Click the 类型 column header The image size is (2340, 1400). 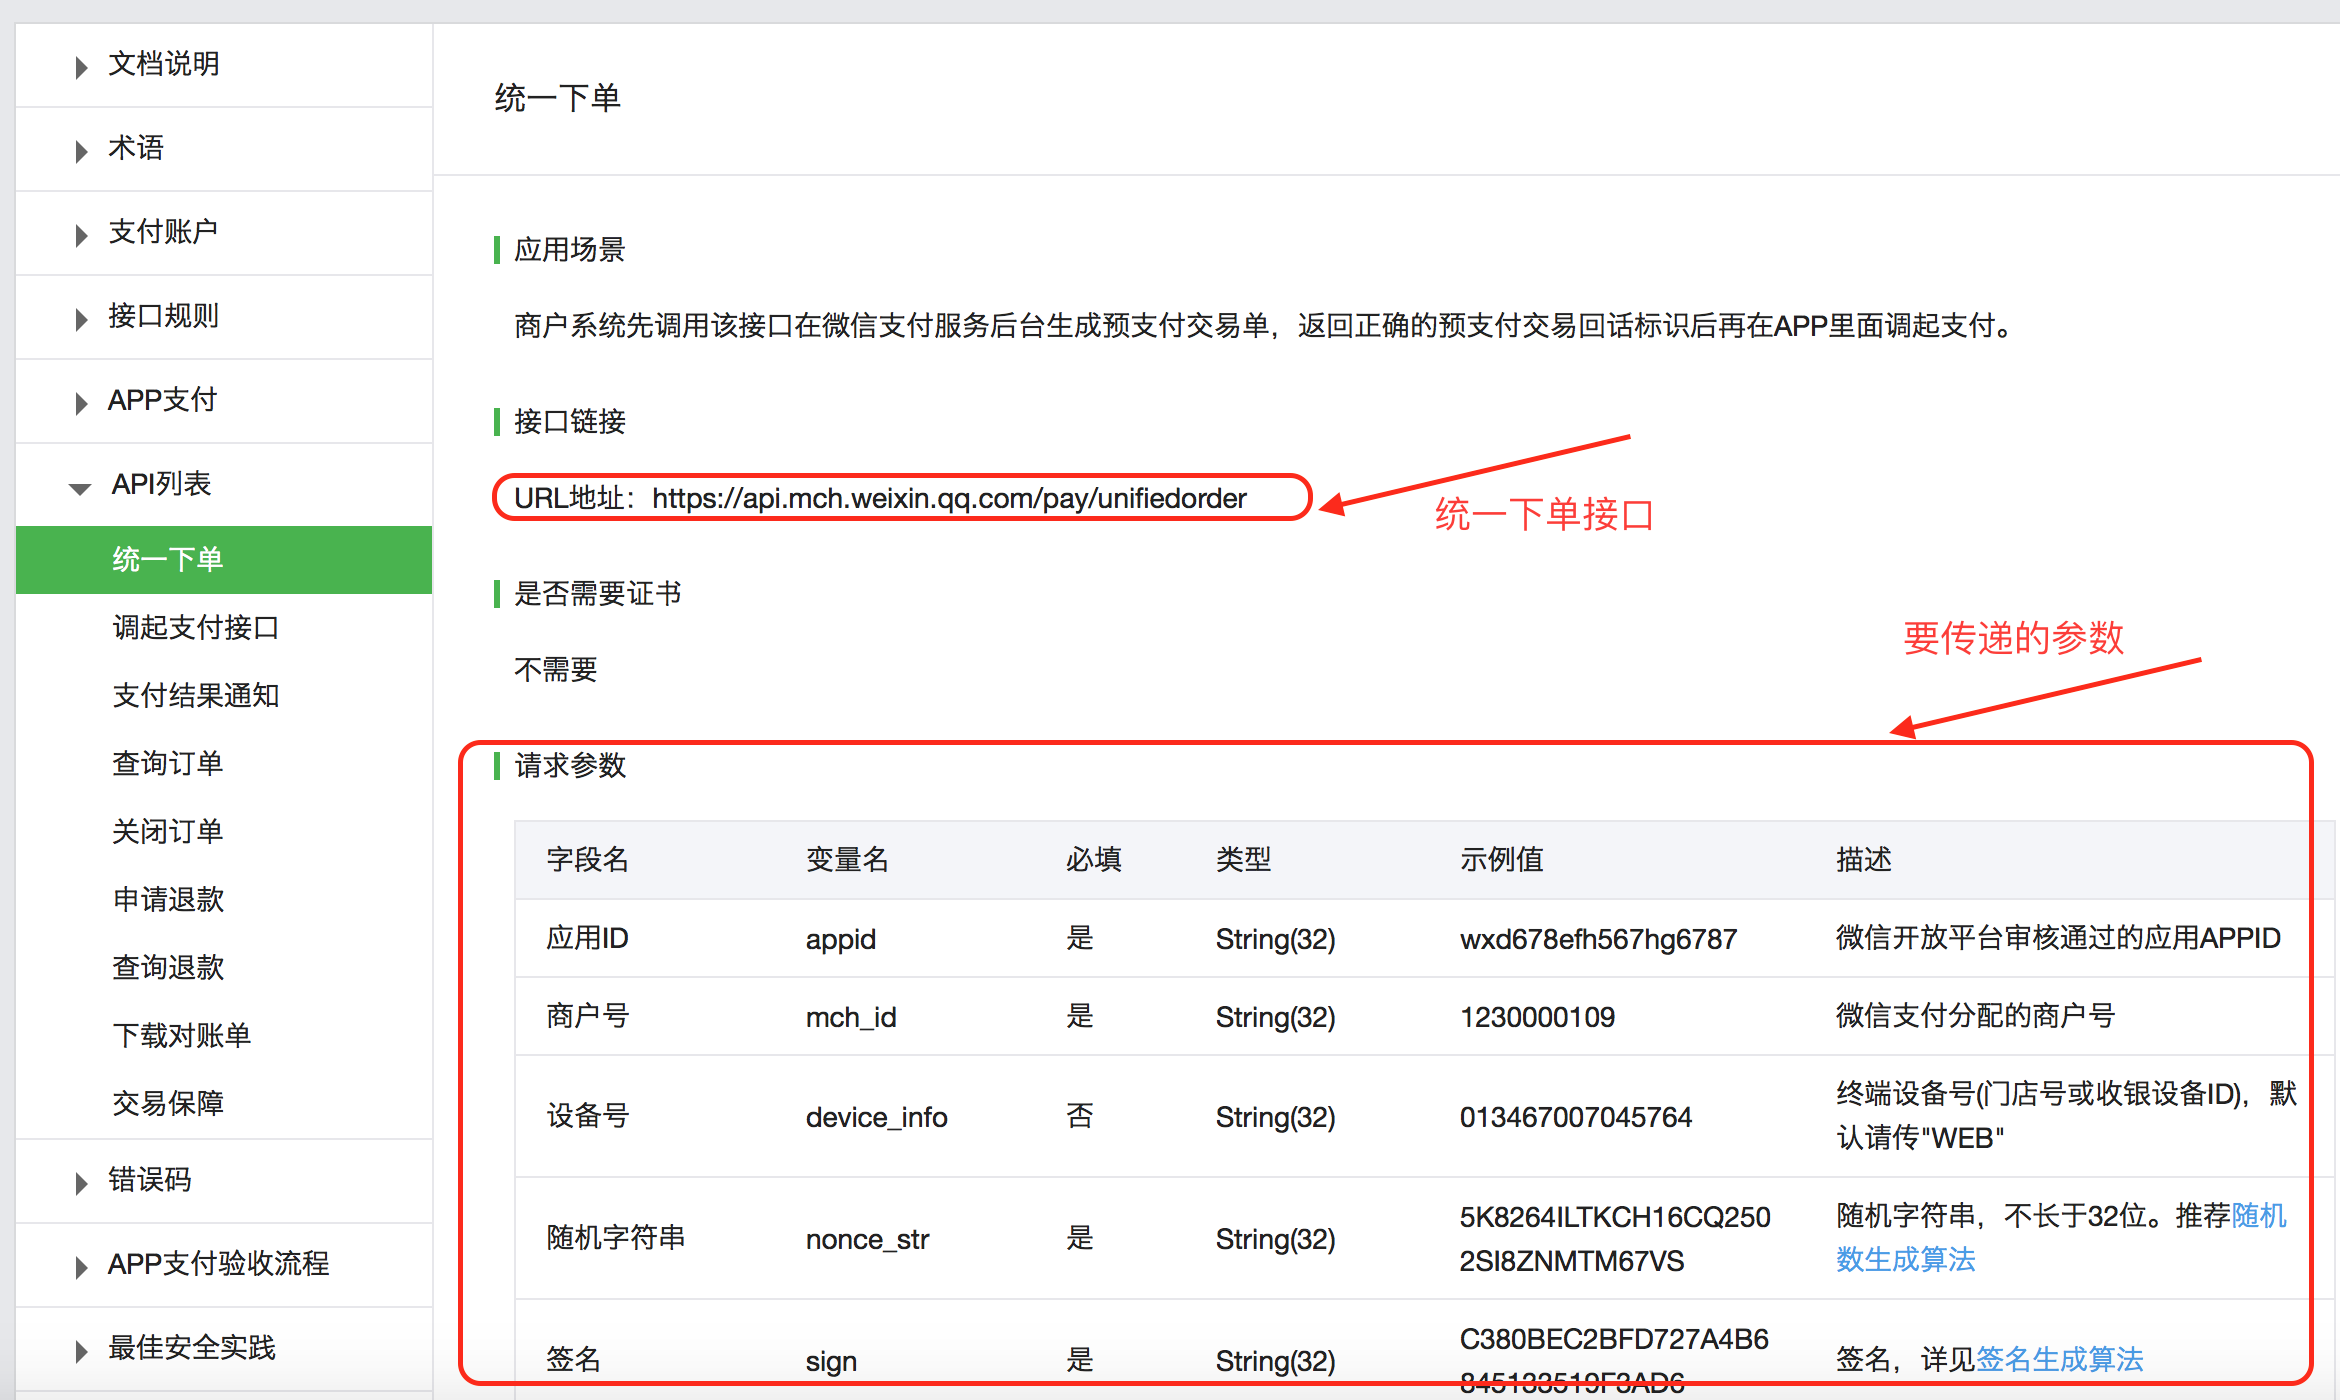(1244, 860)
